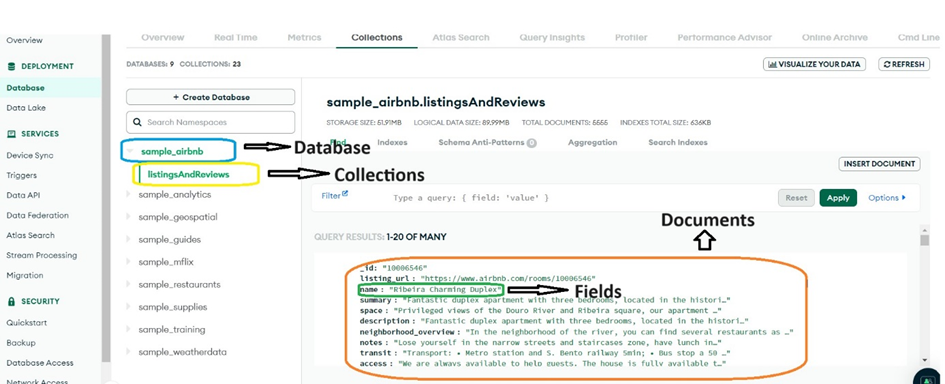
Task: Open Backup in the sidebar
Action: point(20,342)
